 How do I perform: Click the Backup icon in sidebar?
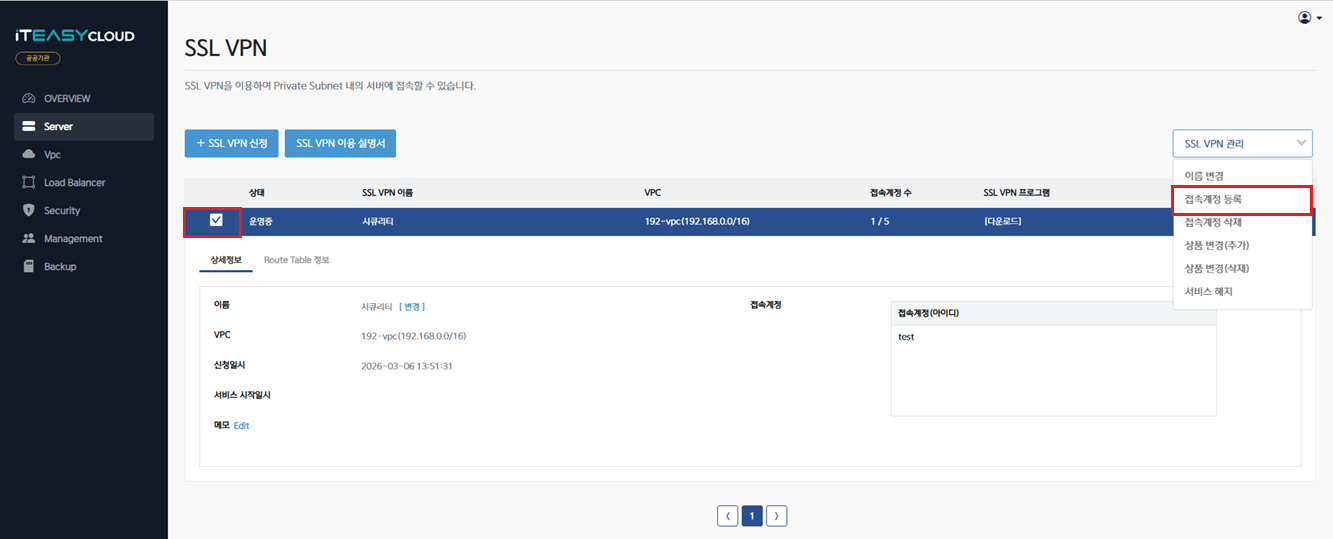28,267
